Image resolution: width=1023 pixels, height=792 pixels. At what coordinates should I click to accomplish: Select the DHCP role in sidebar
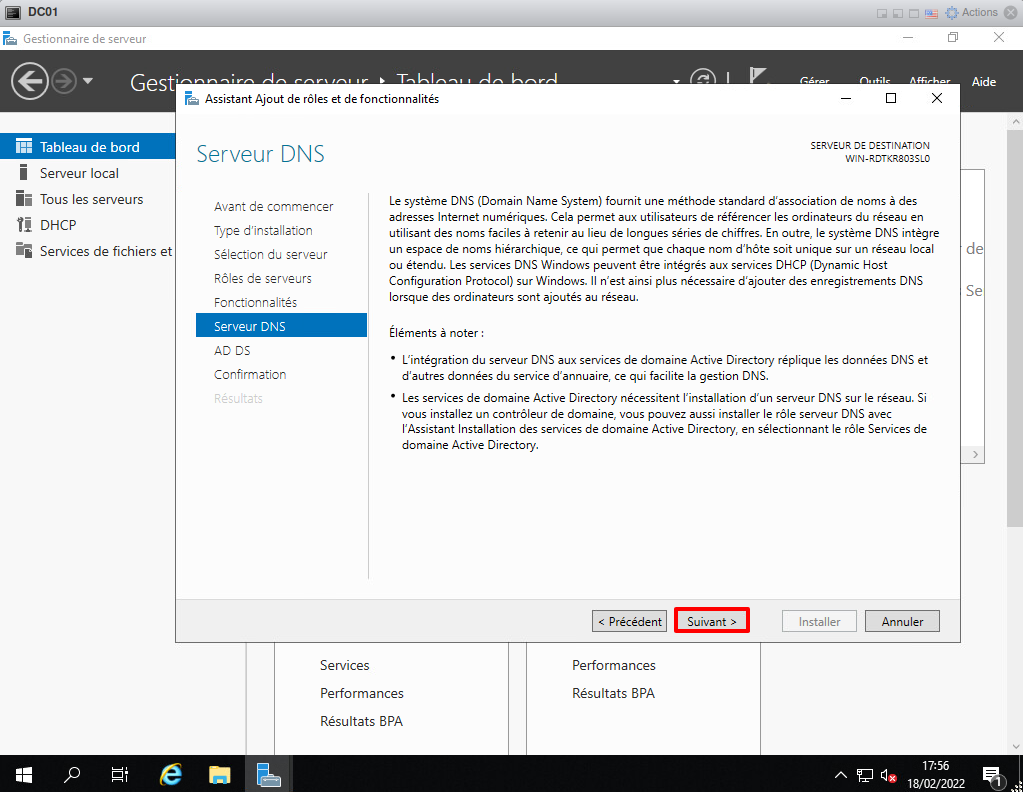pos(58,225)
